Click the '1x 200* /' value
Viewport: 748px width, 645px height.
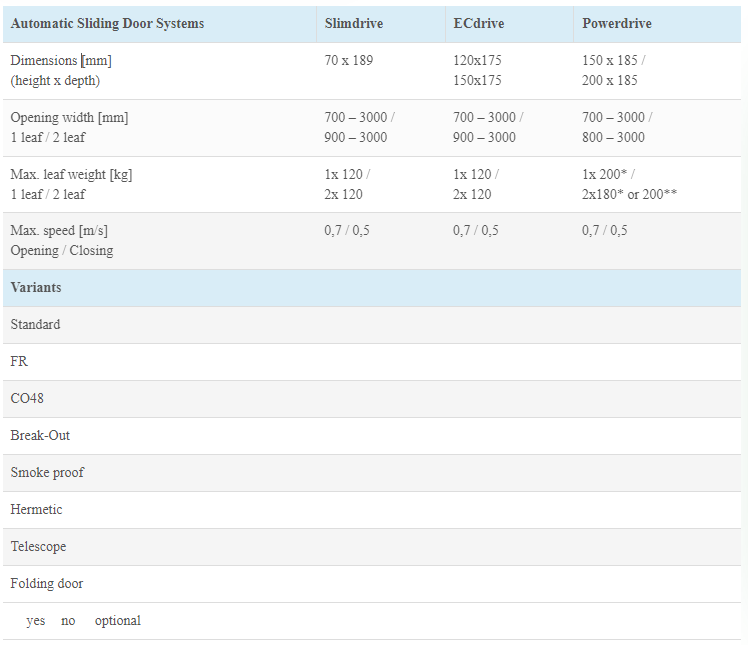(x=608, y=175)
